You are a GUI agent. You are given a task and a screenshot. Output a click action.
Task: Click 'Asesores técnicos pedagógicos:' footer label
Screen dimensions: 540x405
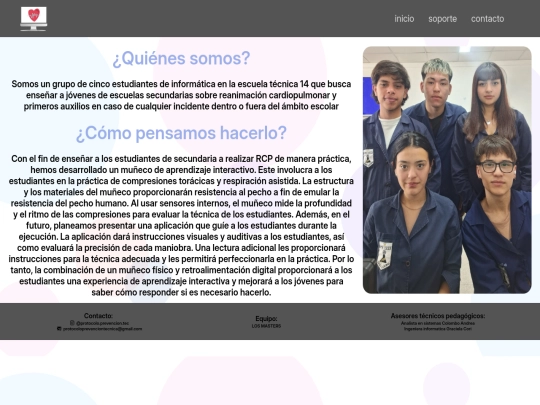438,316
